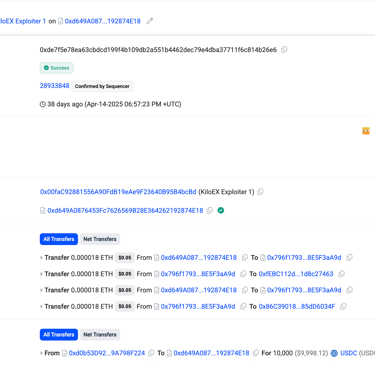Click the Success status badge
The image size is (375, 366).
point(57,68)
